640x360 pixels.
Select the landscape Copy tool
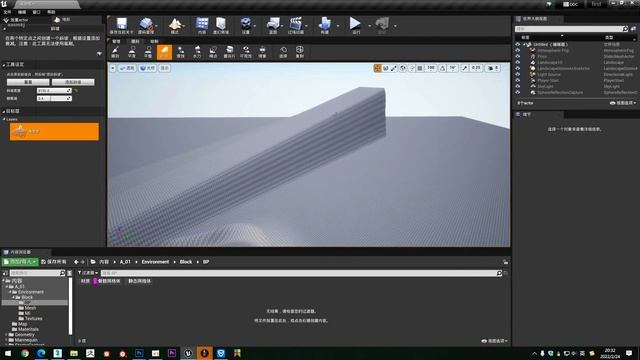[300, 52]
